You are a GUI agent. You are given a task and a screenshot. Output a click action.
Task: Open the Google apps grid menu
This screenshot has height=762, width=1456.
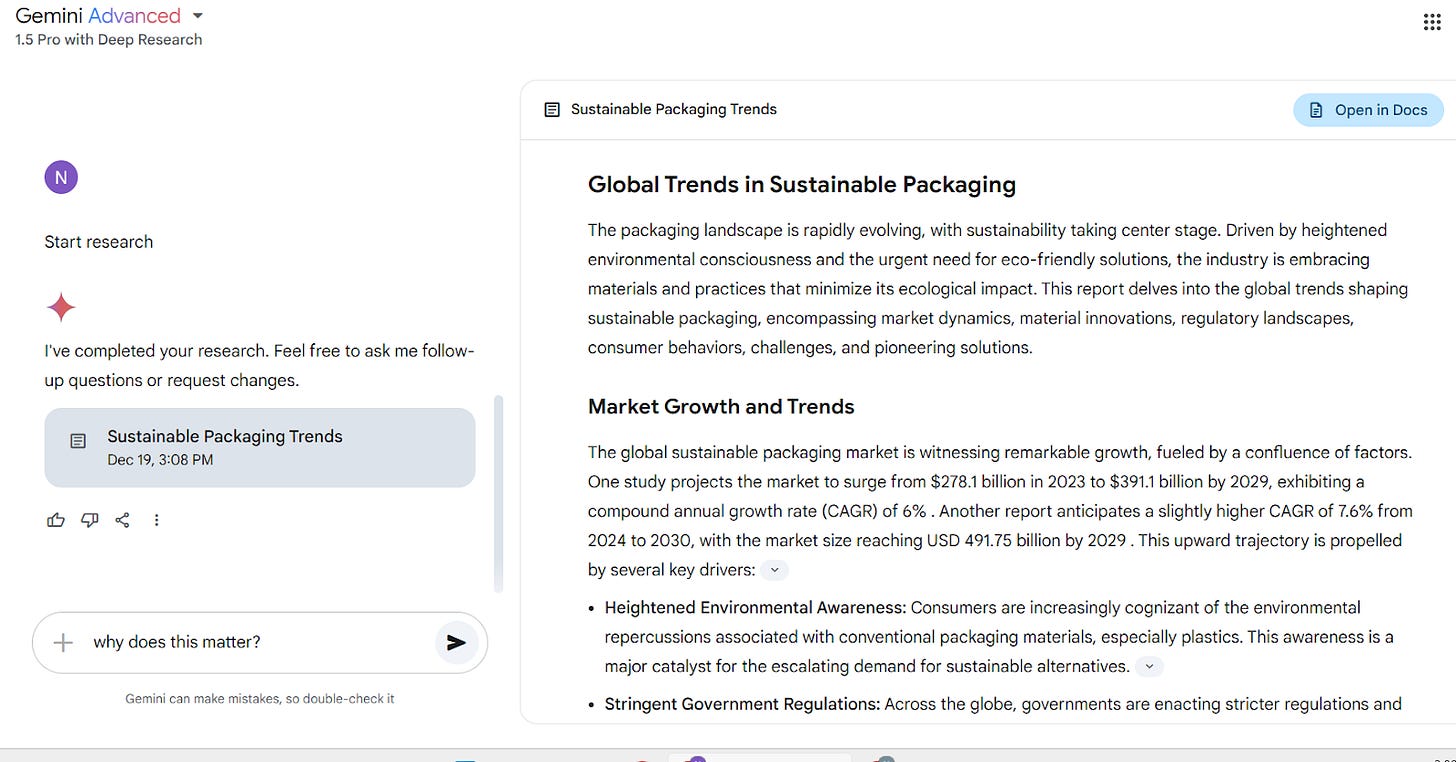pos(1432,21)
